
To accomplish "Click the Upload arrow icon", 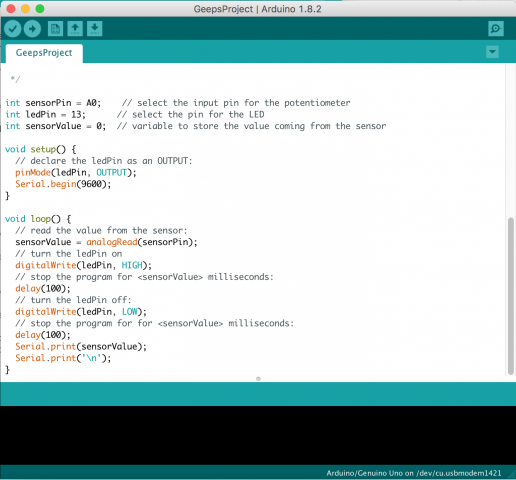I will [32, 29].
